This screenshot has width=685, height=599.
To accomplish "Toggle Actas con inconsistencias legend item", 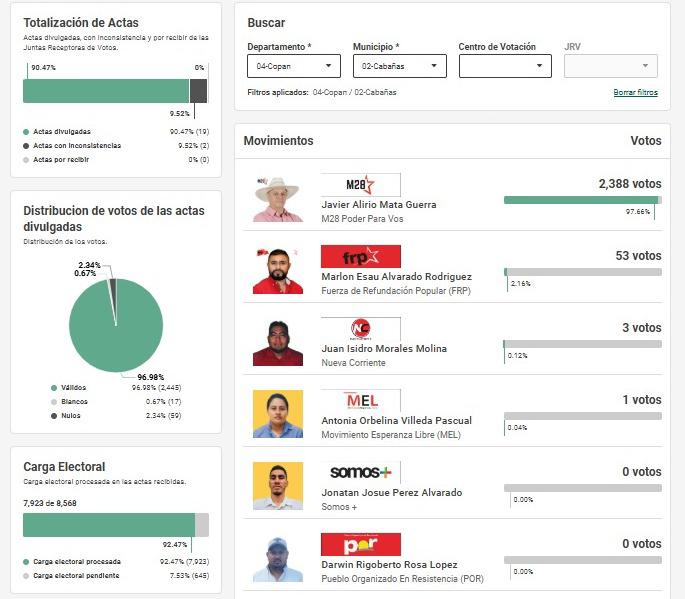I will click(x=76, y=146).
